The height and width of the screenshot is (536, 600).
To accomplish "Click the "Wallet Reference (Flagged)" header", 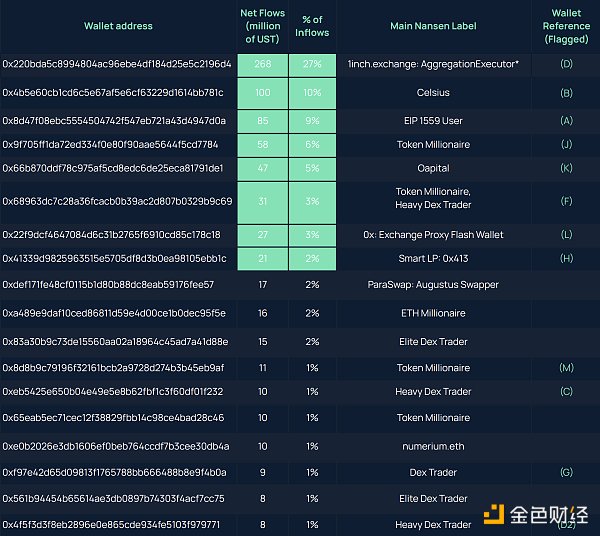I will coord(566,26).
